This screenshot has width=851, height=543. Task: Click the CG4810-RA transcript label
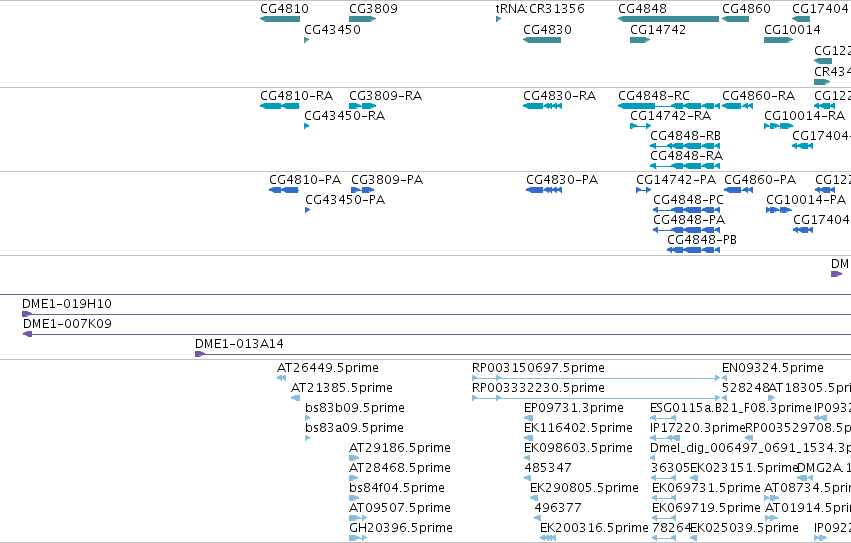296,96
